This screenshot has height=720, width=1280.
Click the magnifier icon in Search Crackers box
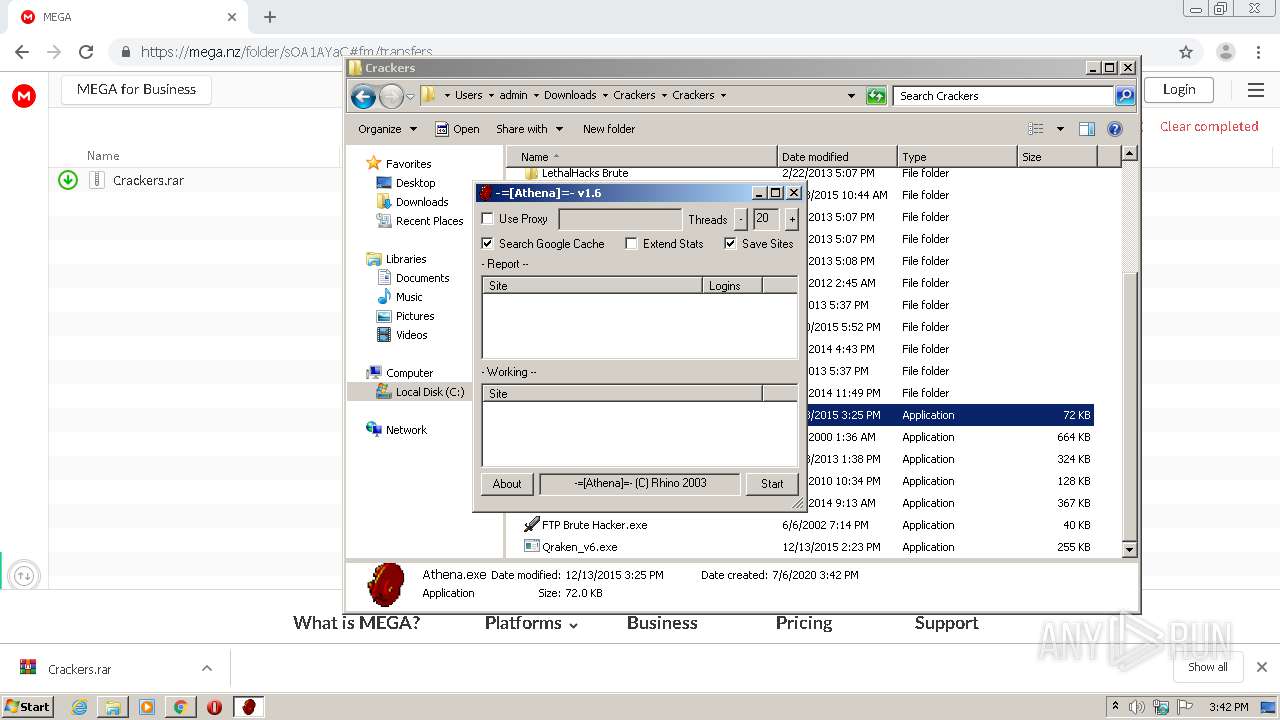(x=1125, y=96)
